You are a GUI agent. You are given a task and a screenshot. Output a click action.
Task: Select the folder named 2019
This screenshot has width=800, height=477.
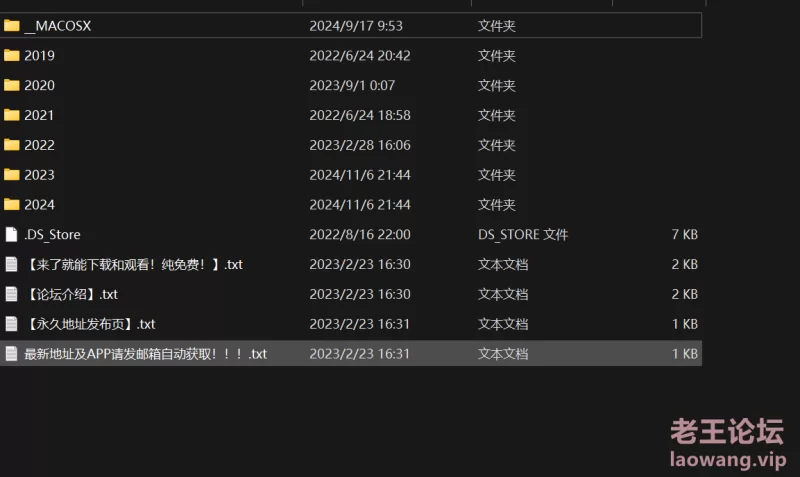pos(39,56)
